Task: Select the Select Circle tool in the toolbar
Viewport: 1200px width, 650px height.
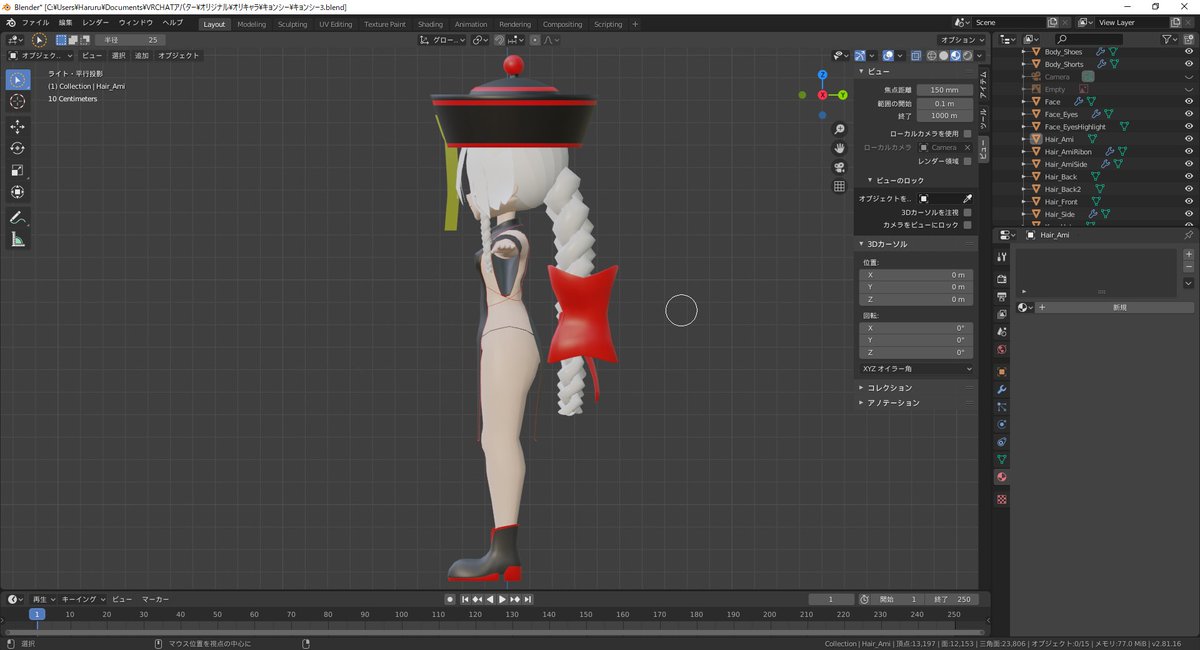Action: (x=18, y=80)
